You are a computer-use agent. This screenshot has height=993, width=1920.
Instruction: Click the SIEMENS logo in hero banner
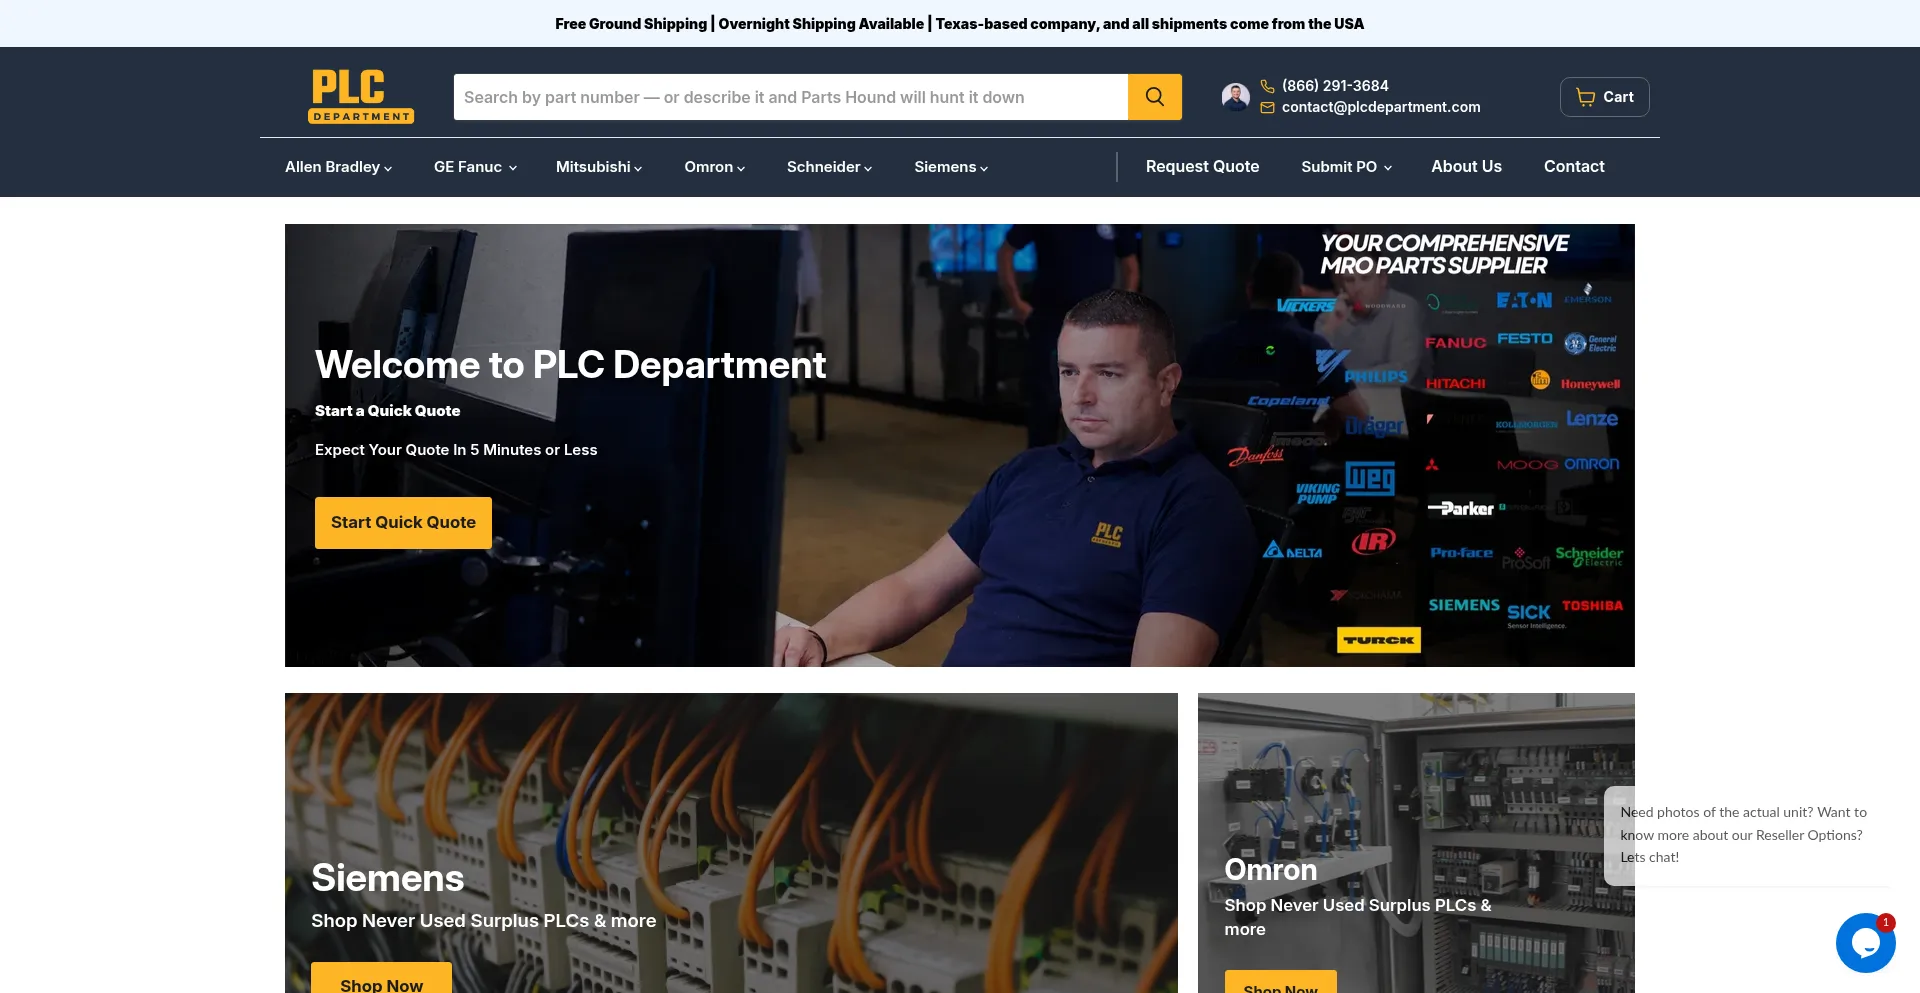point(1463,605)
